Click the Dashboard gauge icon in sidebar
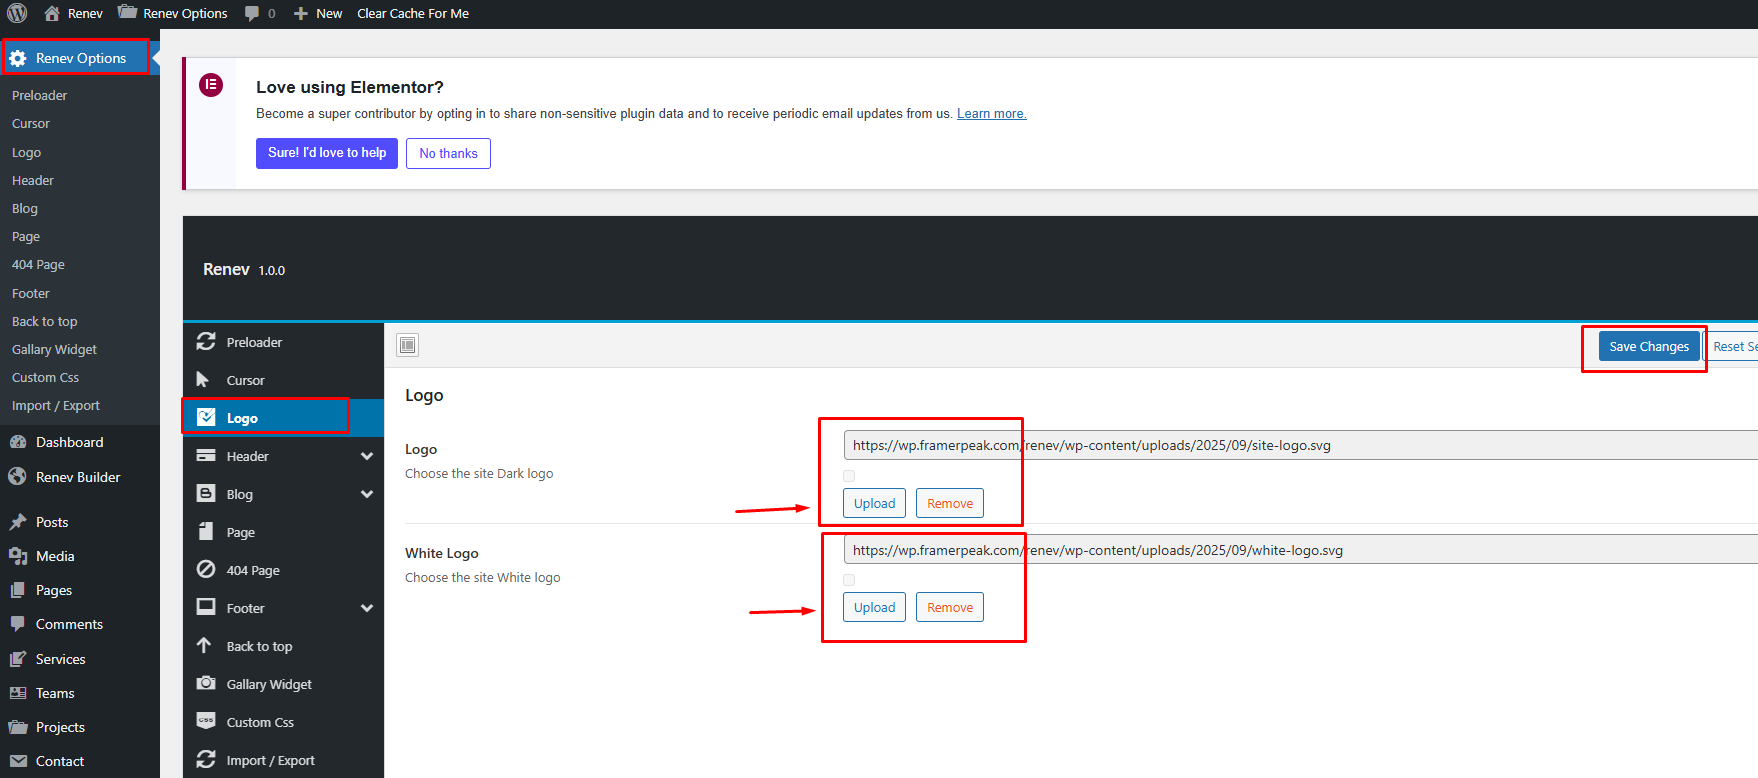This screenshot has width=1758, height=778. 18,442
